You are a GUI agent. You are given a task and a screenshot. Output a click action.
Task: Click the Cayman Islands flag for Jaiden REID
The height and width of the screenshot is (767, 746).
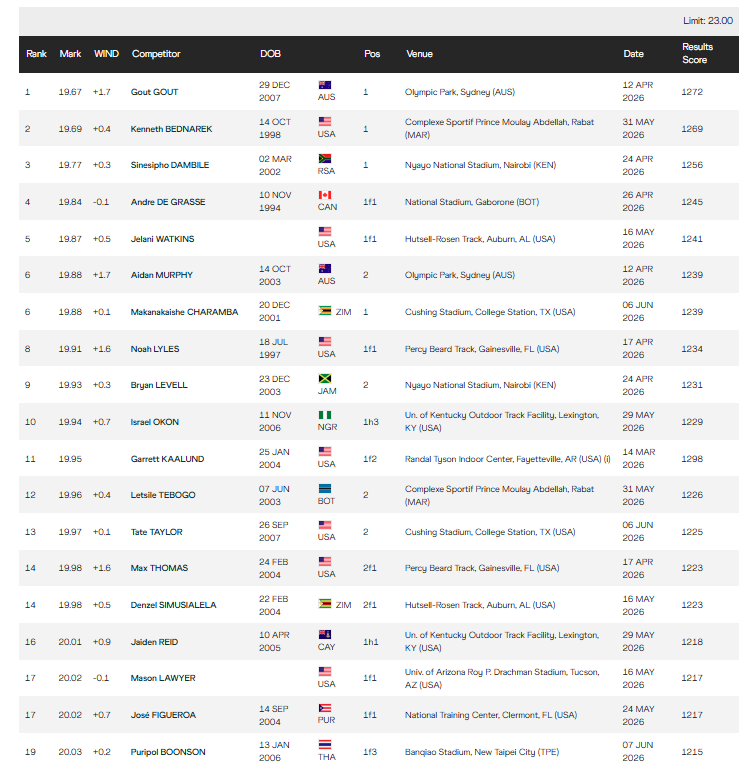[x=324, y=634]
